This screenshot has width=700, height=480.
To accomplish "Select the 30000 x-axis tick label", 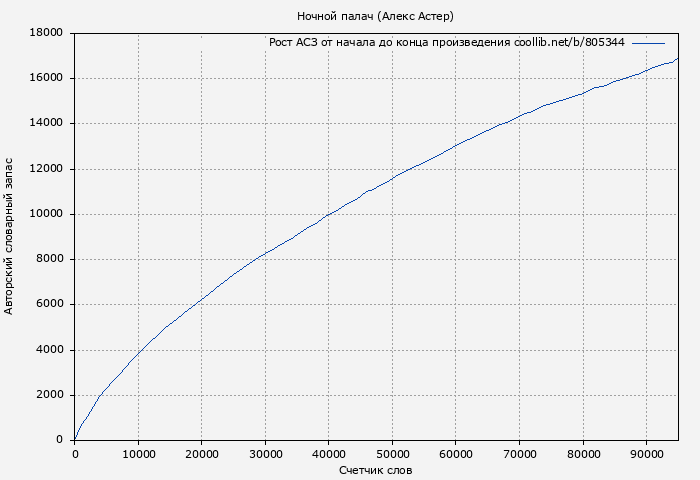I will click(265, 454).
